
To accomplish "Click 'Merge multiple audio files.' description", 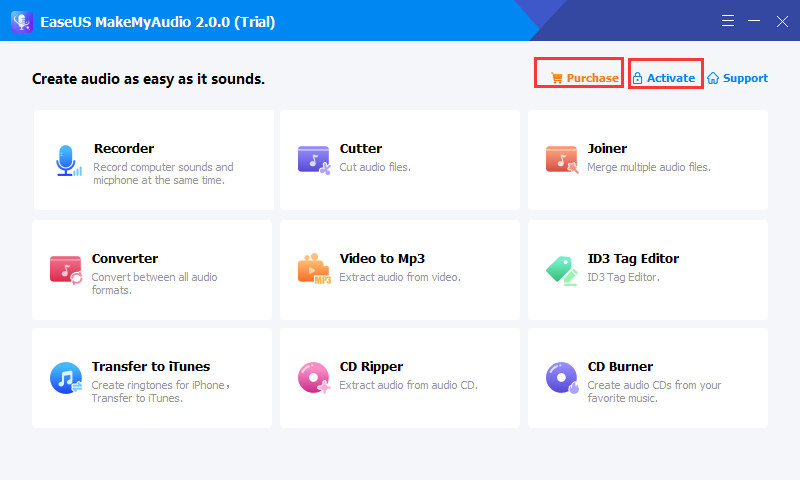I will (649, 167).
